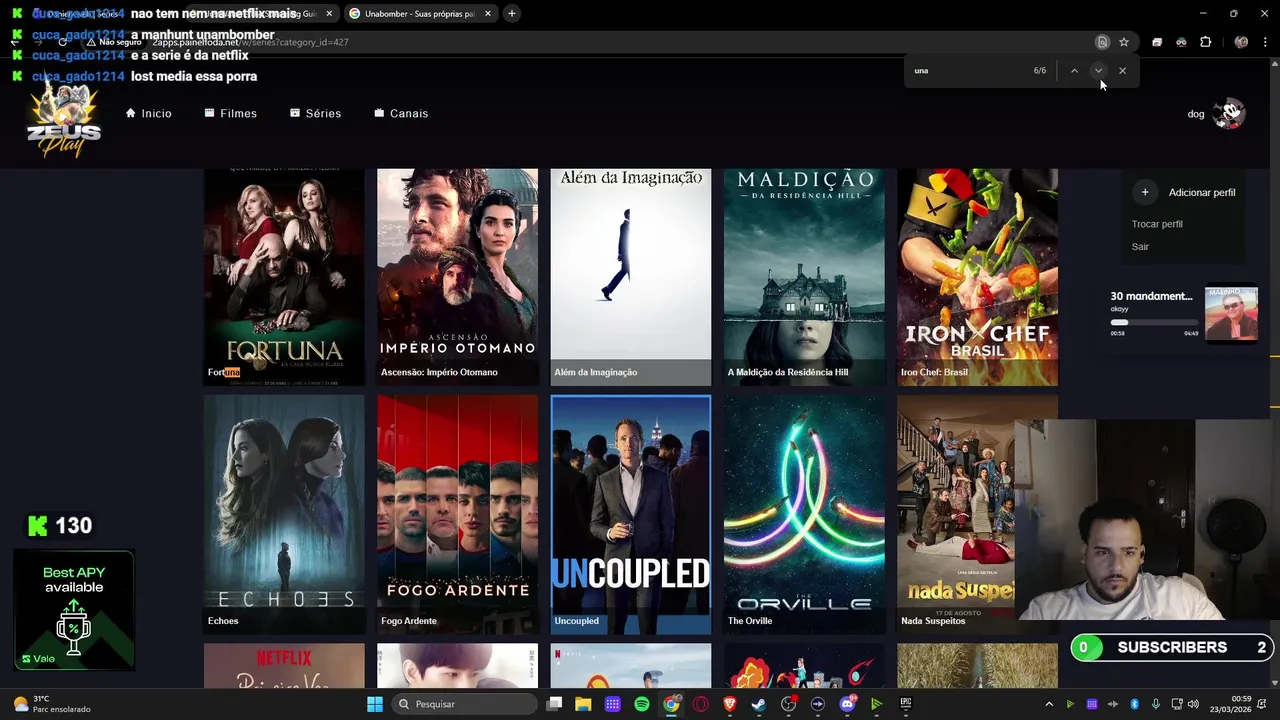This screenshot has width=1280, height=720.
Task: Click the browser address bar URL
Action: click(x=250, y=42)
